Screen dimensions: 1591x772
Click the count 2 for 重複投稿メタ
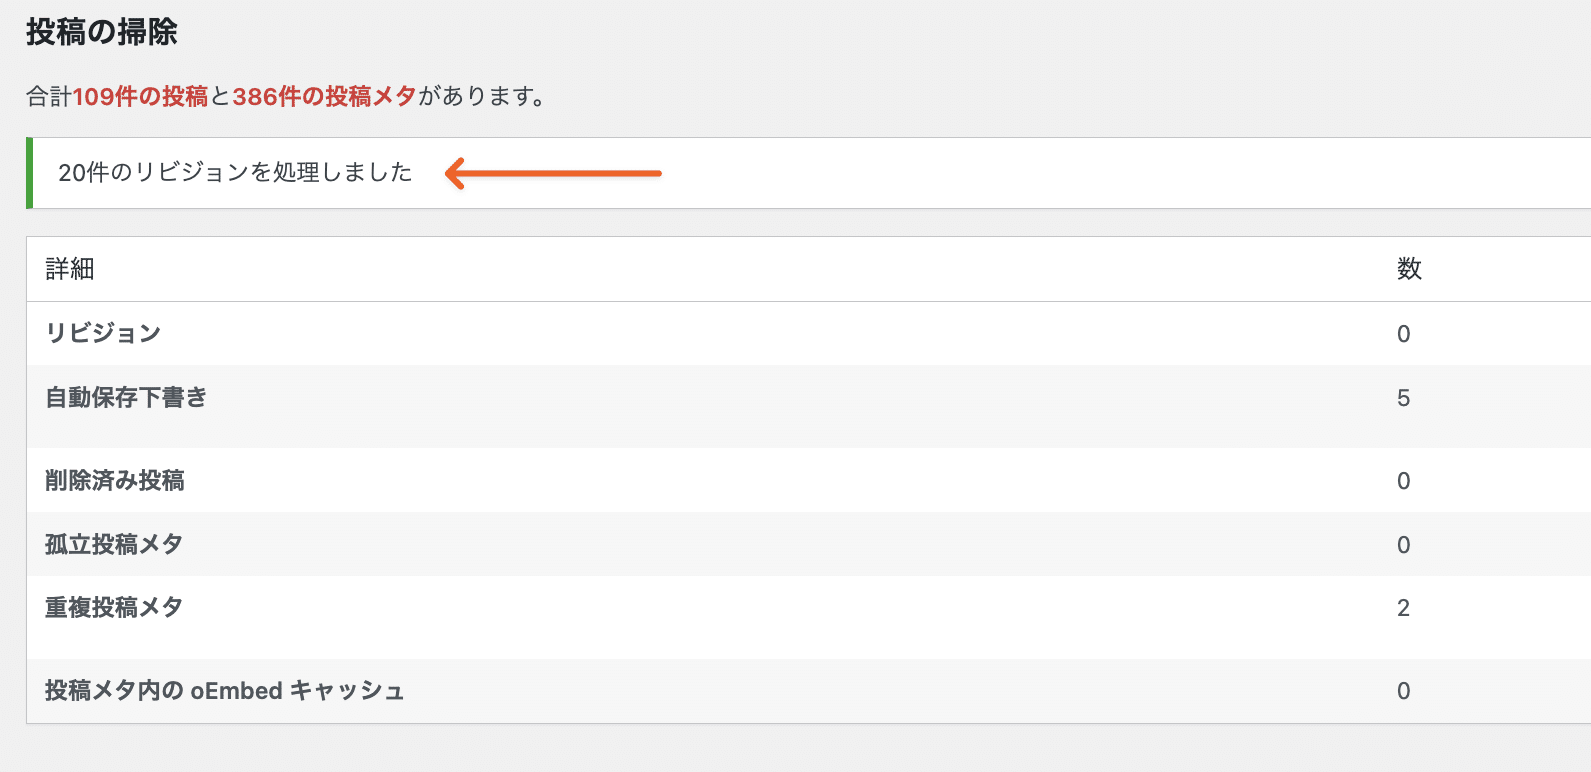(1403, 608)
